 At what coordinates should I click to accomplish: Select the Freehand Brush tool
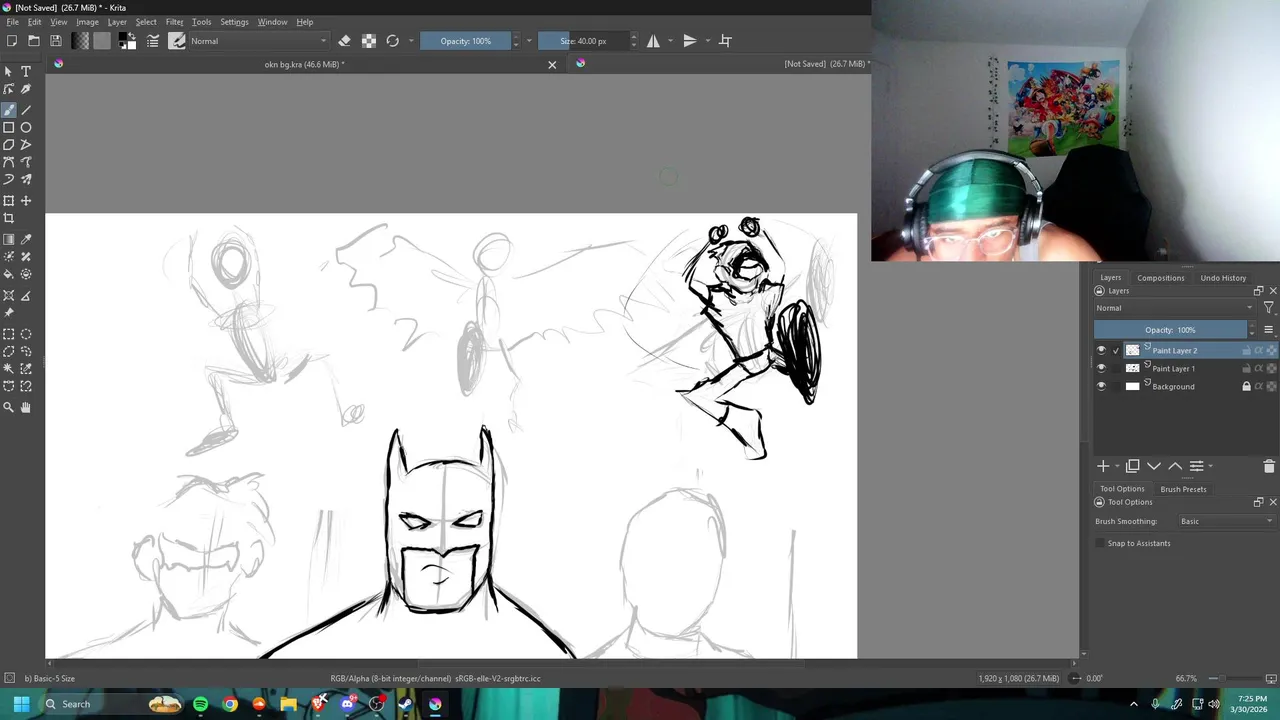point(9,110)
